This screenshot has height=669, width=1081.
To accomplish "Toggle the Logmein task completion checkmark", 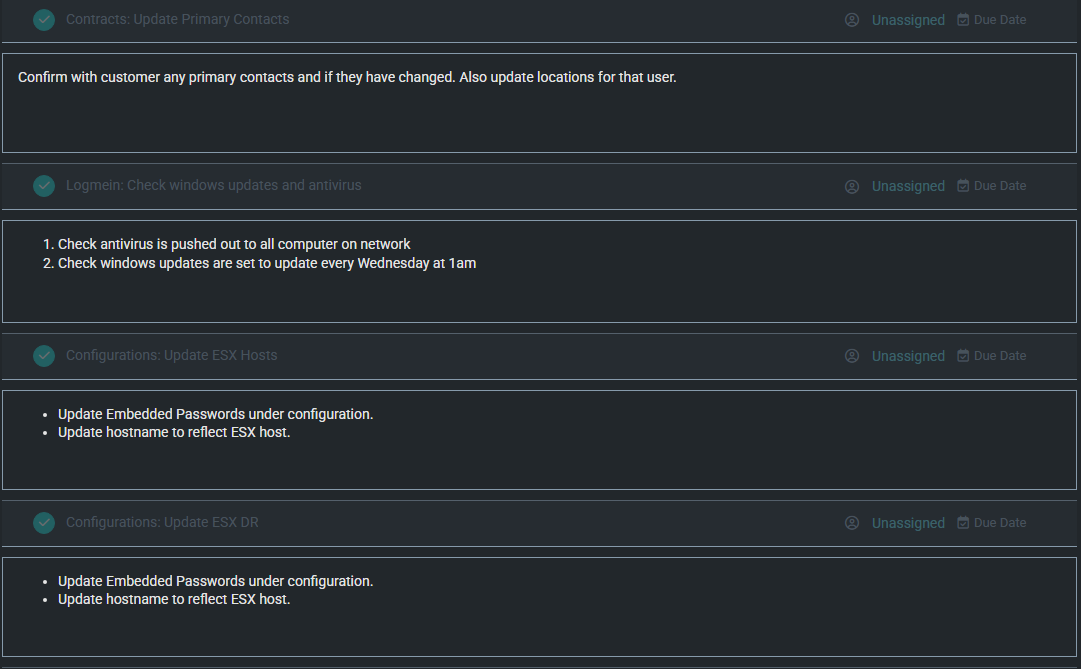I will [x=44, y=186].
